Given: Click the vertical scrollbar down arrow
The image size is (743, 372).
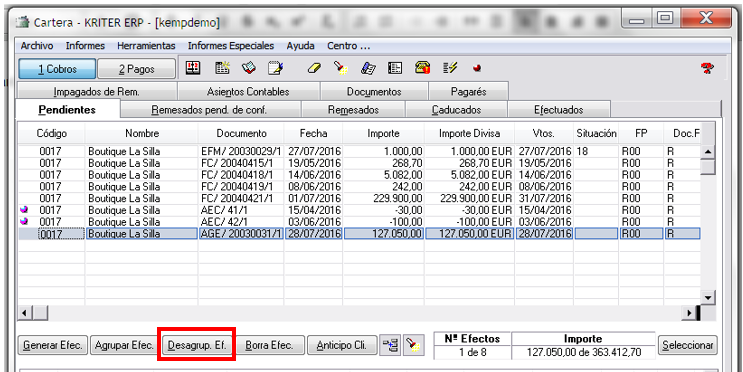Looking at the screenshot, I should pos(708,298).
